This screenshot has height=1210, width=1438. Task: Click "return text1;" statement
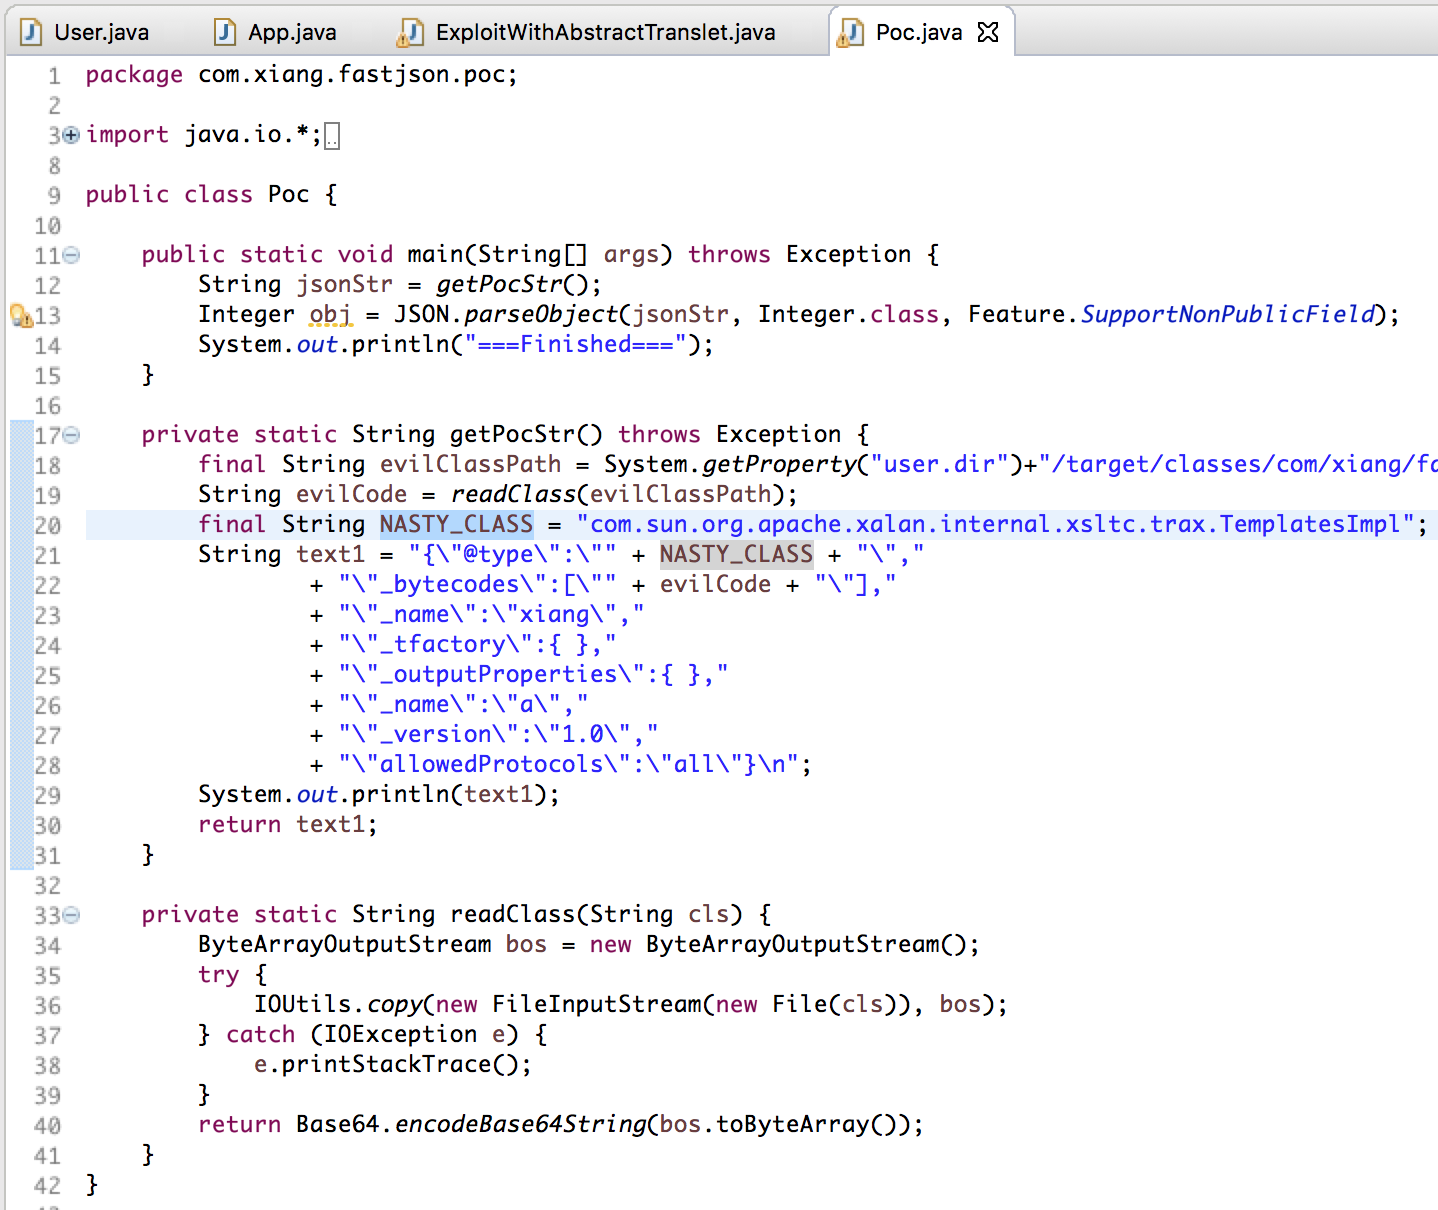tap(287, 824)
